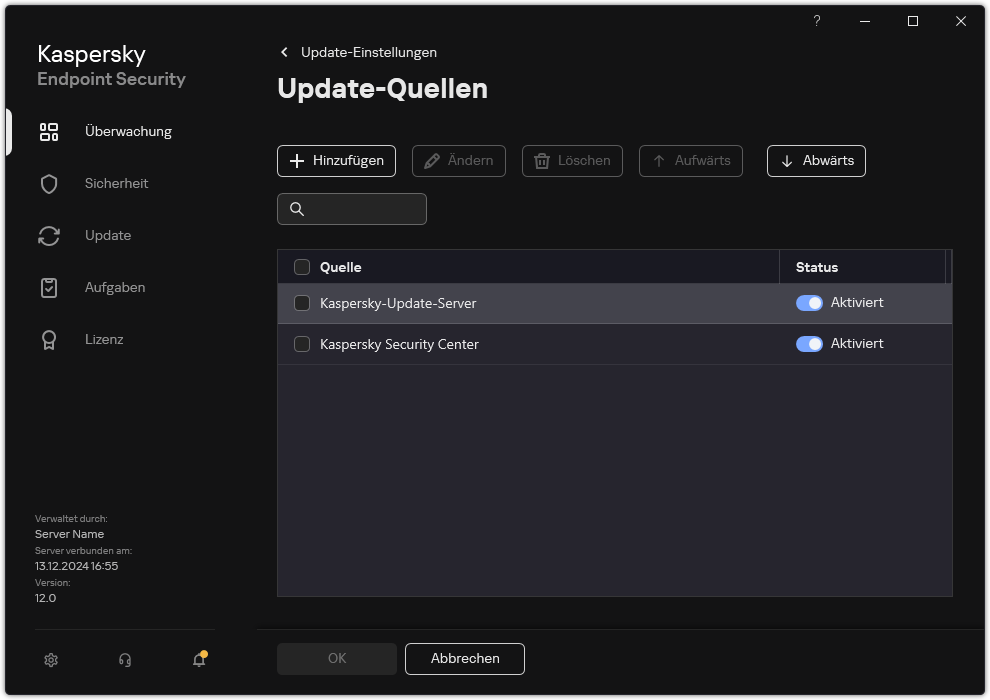Open the Überwachung dashboard icon
The width and height of the screenshot is (990, 700).
[49, 132]
